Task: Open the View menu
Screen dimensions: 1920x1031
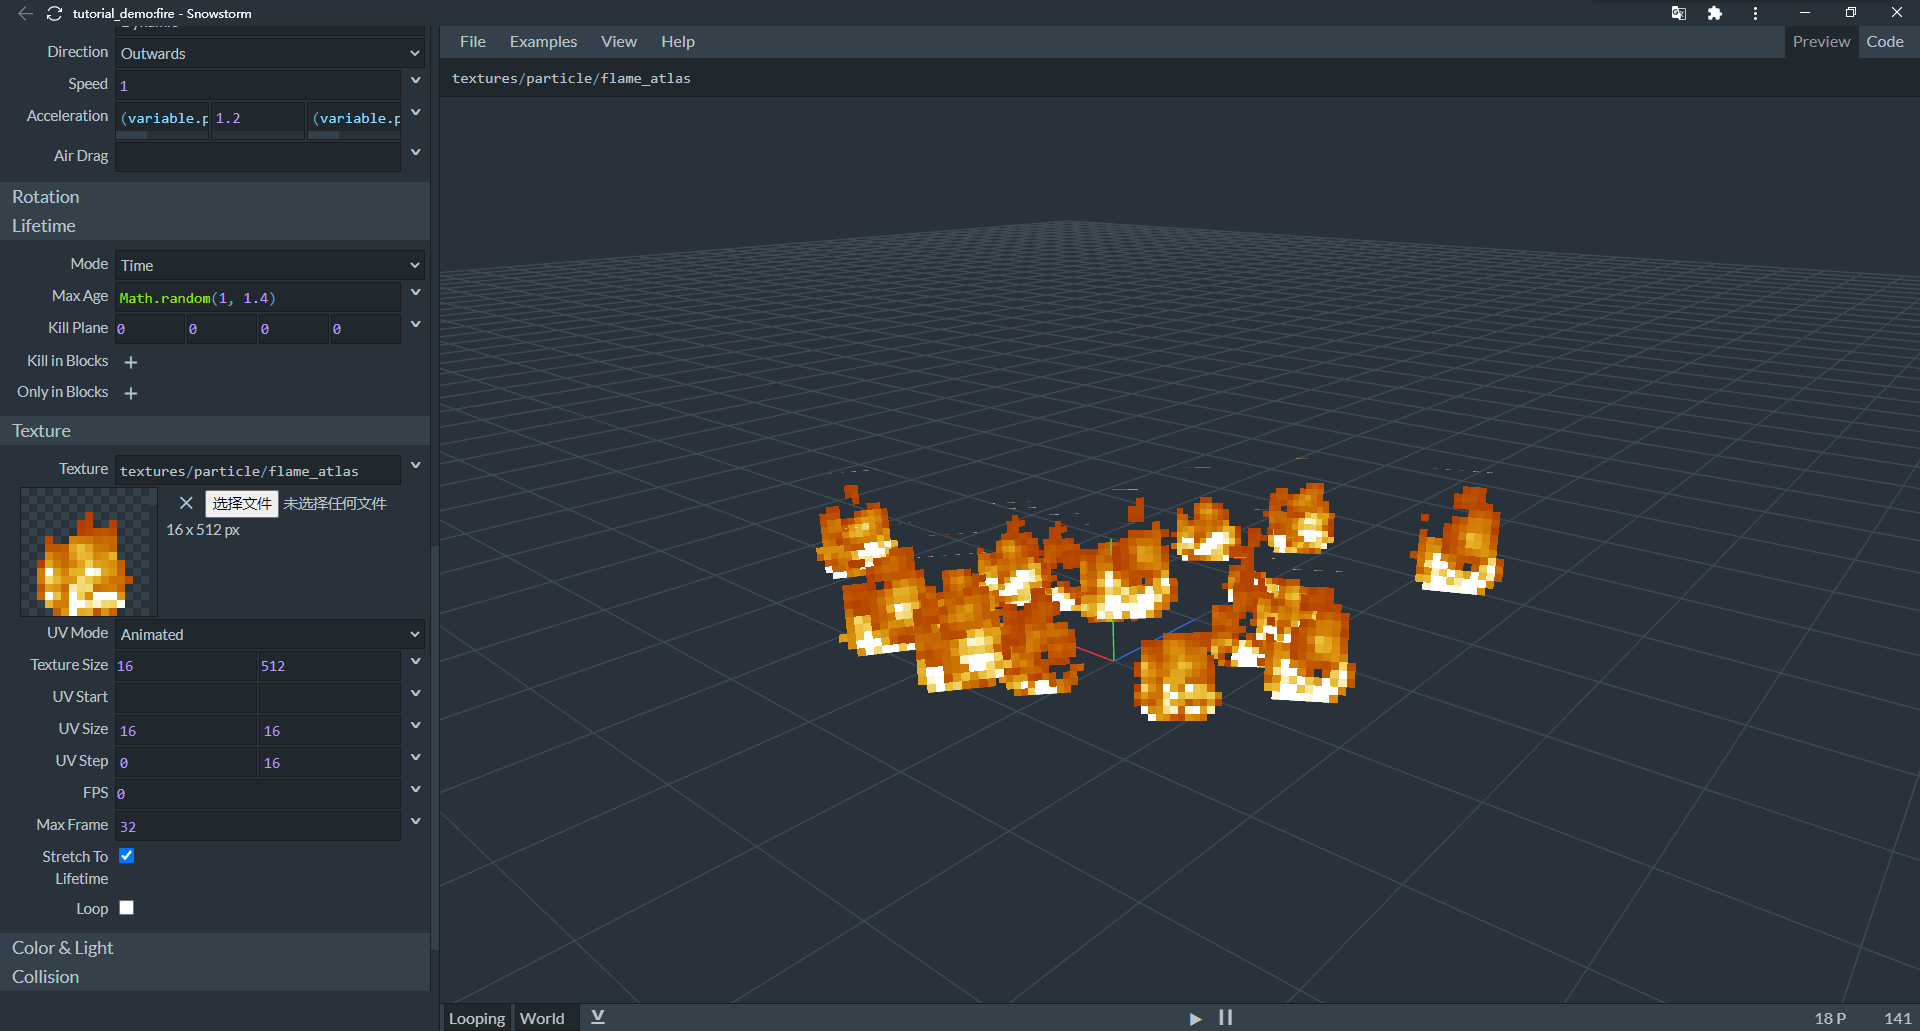Action: point(619,42)
